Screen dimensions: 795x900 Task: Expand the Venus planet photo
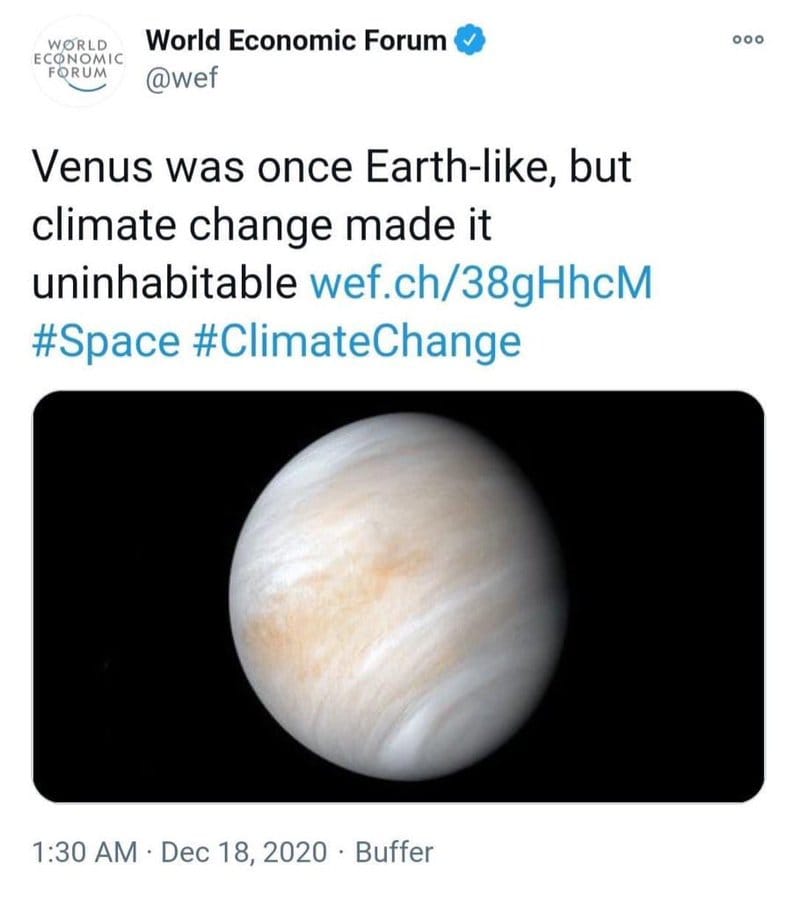click(399, 596)
